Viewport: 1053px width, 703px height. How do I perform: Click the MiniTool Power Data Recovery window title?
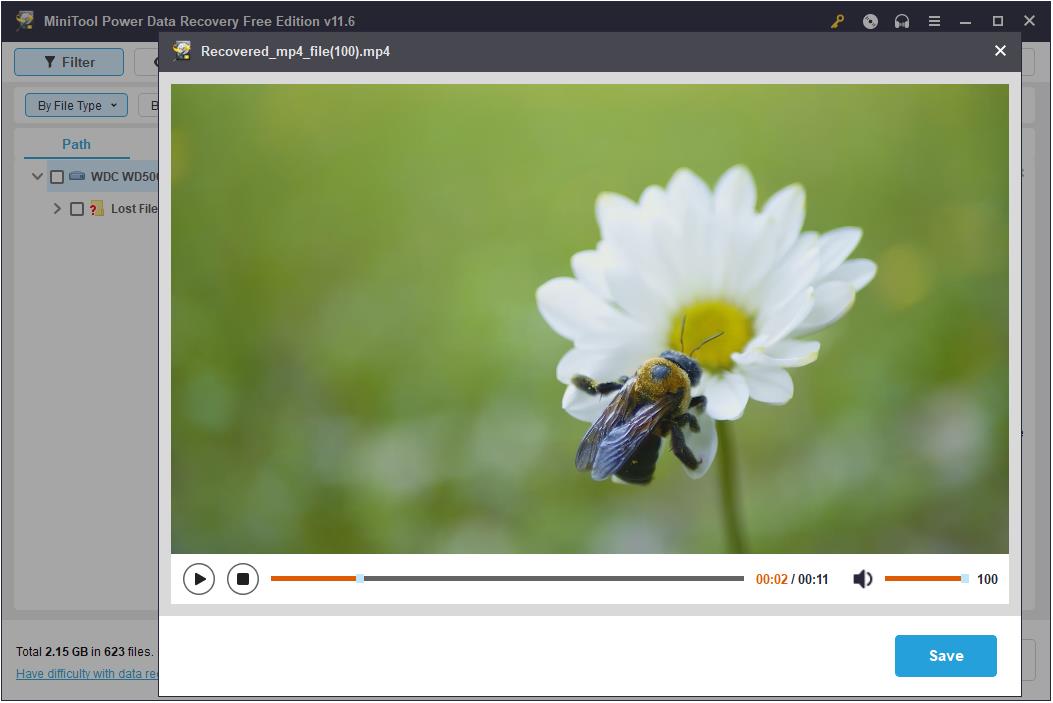pyautogui.click(x=199, y=21)
